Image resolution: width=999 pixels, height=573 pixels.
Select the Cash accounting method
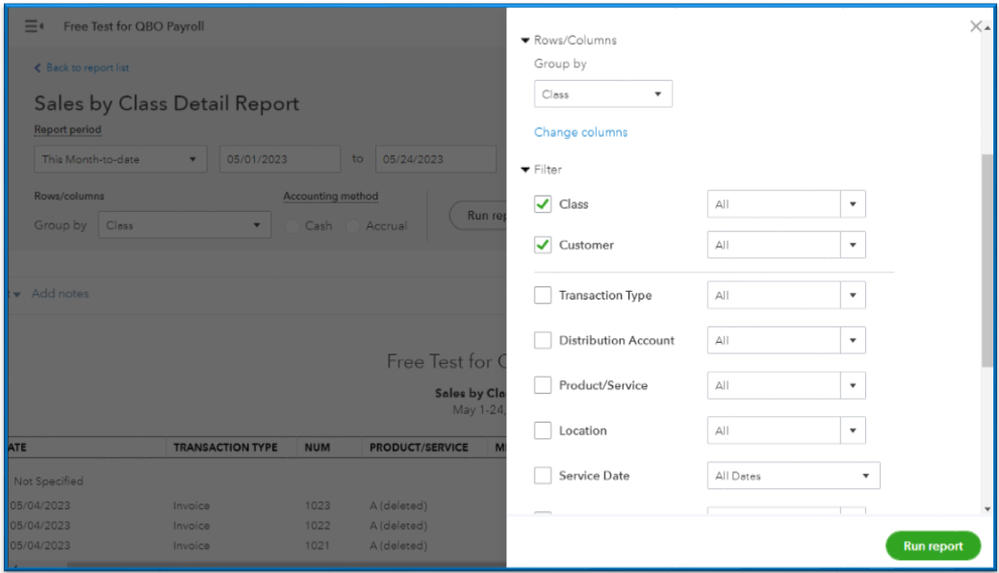[292, 226]
